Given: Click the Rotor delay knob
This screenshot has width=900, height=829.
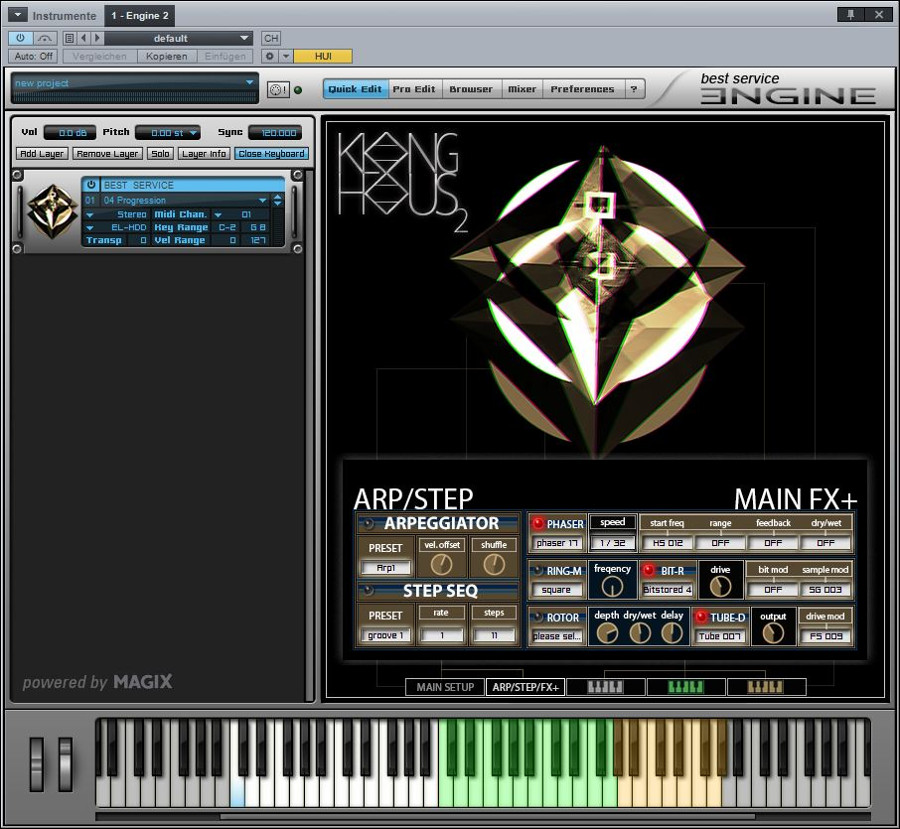Looking at the screenshot, I should (672, 633).
